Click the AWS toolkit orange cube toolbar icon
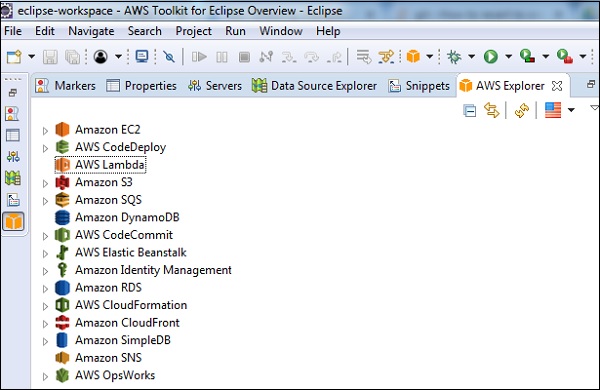The height and width of the screenshot is (390, 600). point(413,57)
